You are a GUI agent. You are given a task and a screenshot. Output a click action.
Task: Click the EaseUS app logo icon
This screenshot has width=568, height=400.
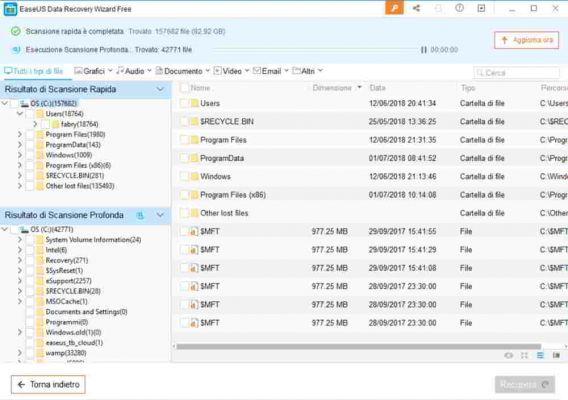pyautogui.click(x=10, y=9)
